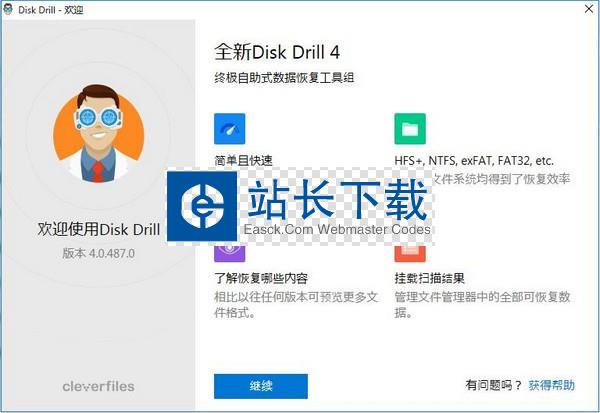The image size is (600, 413).
Task: Click the 管理文件管理器中的全部可恢复数据 description
Action: click(x=483, y=305)
